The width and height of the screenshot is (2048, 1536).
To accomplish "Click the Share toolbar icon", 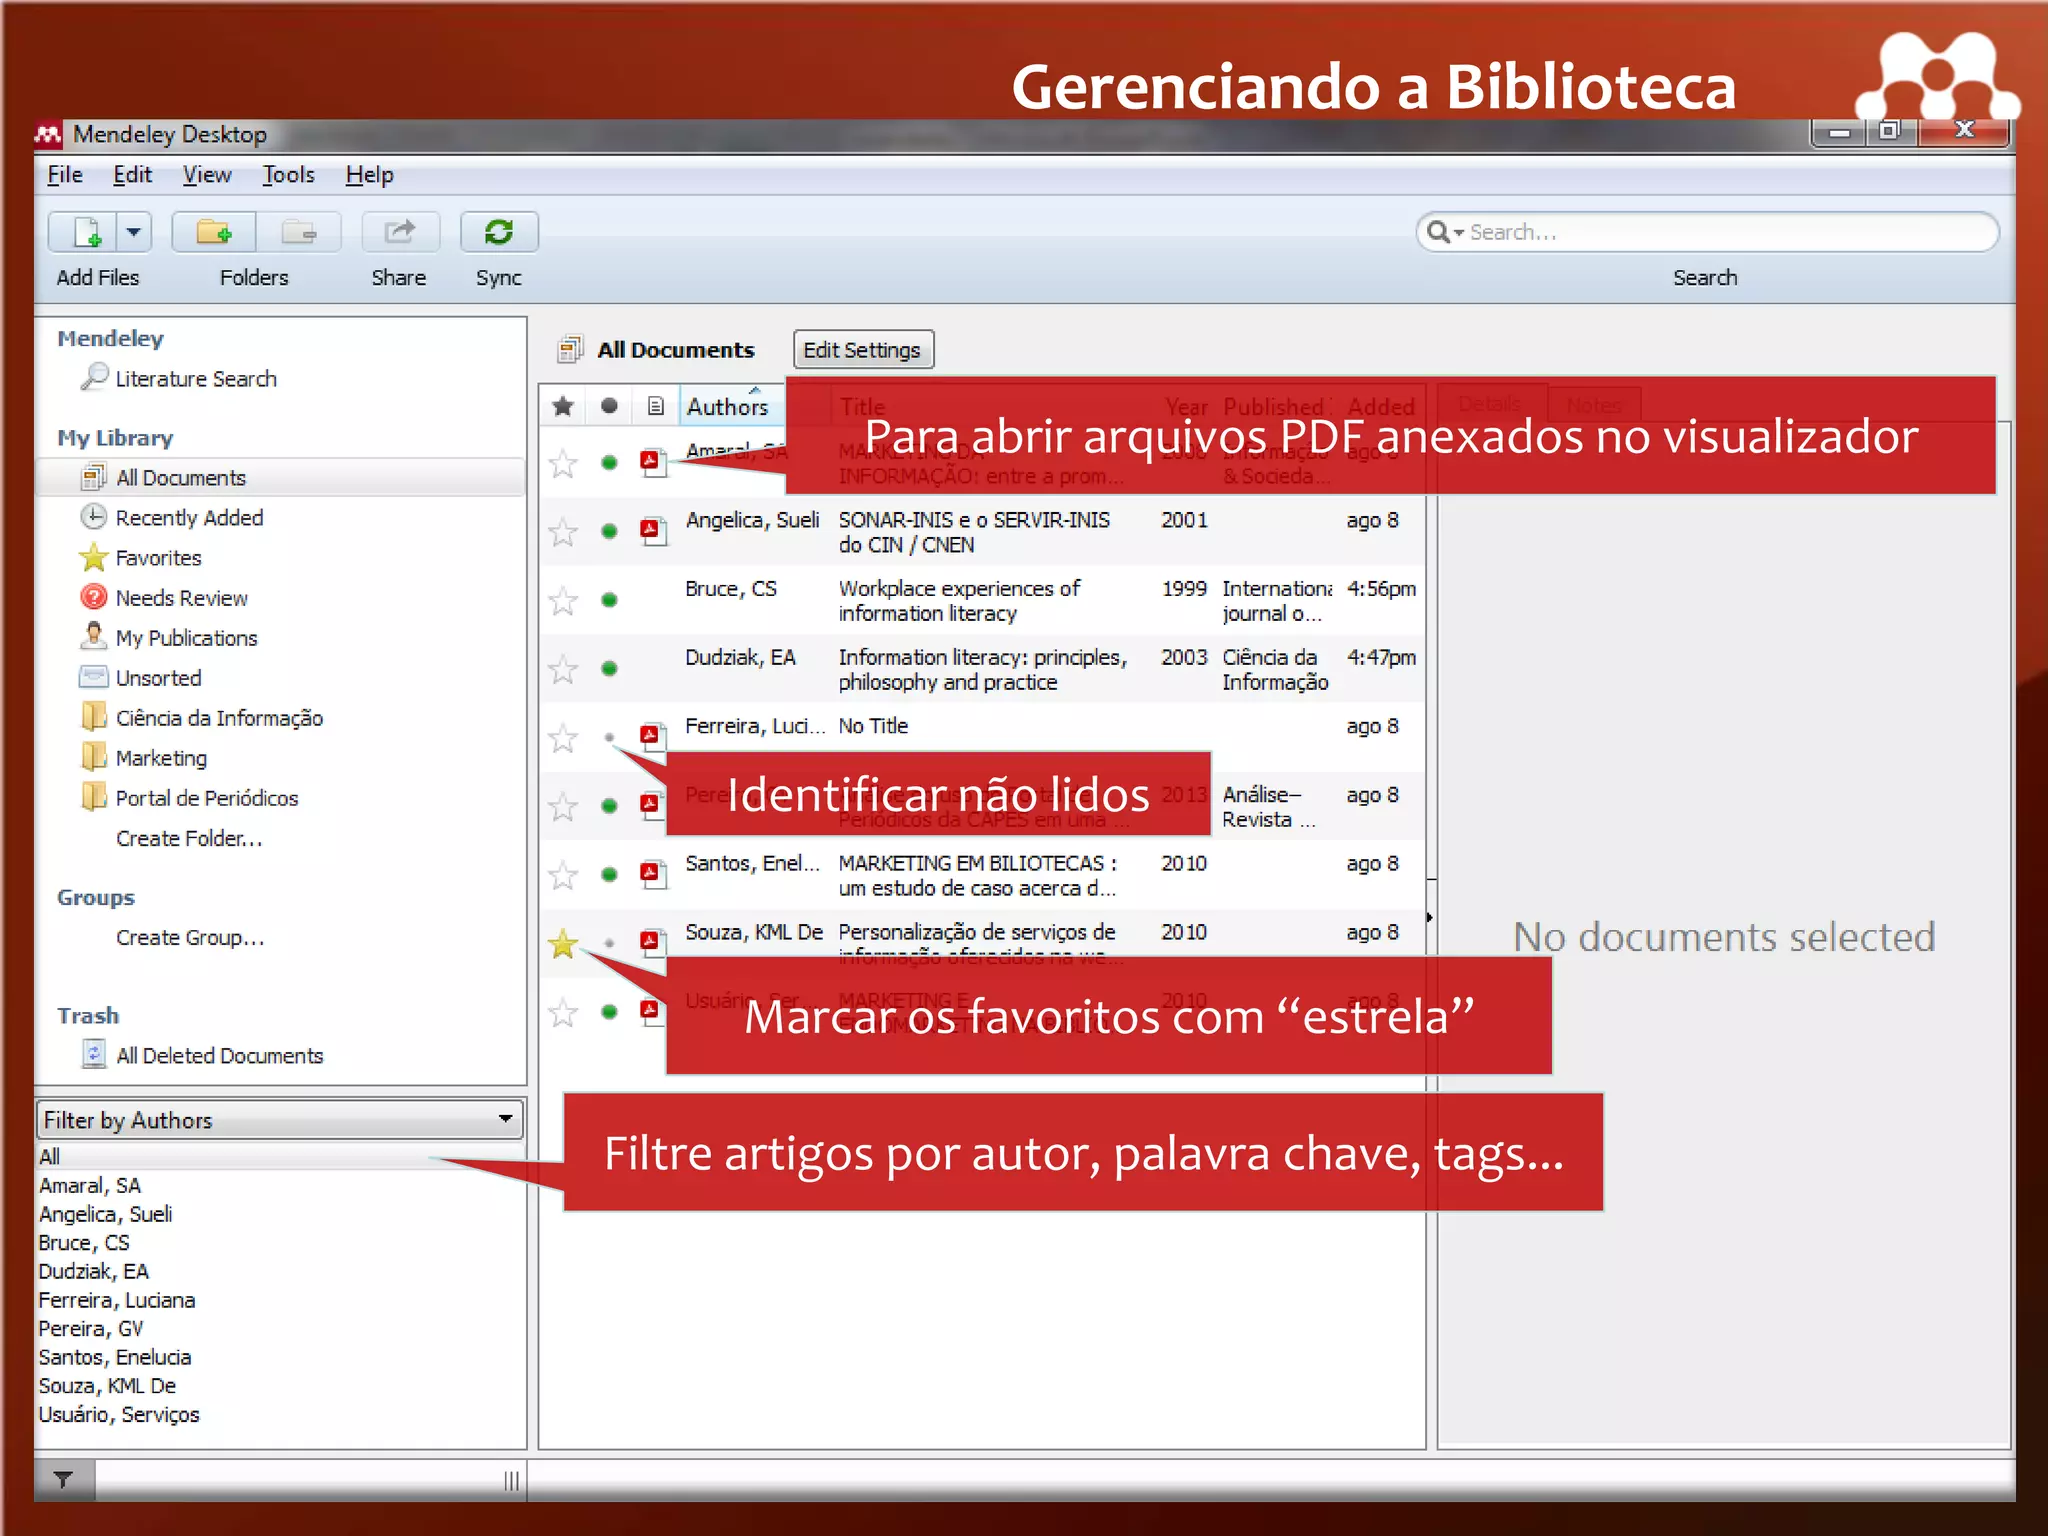I will pyautogui.click(x=399, y=232).
